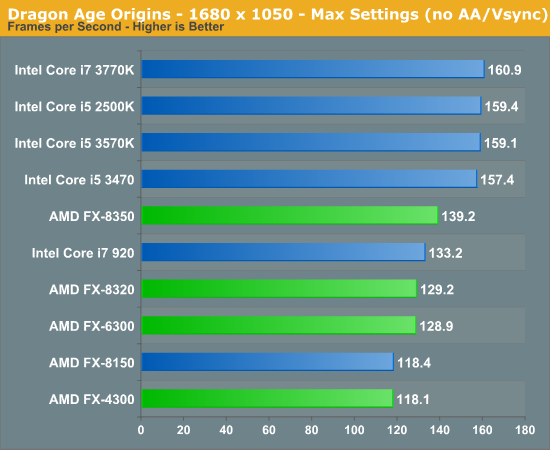The width and height of the screenshot is (550, 450).
Task: Click the value 159.1
Action: tap(501, 143)
